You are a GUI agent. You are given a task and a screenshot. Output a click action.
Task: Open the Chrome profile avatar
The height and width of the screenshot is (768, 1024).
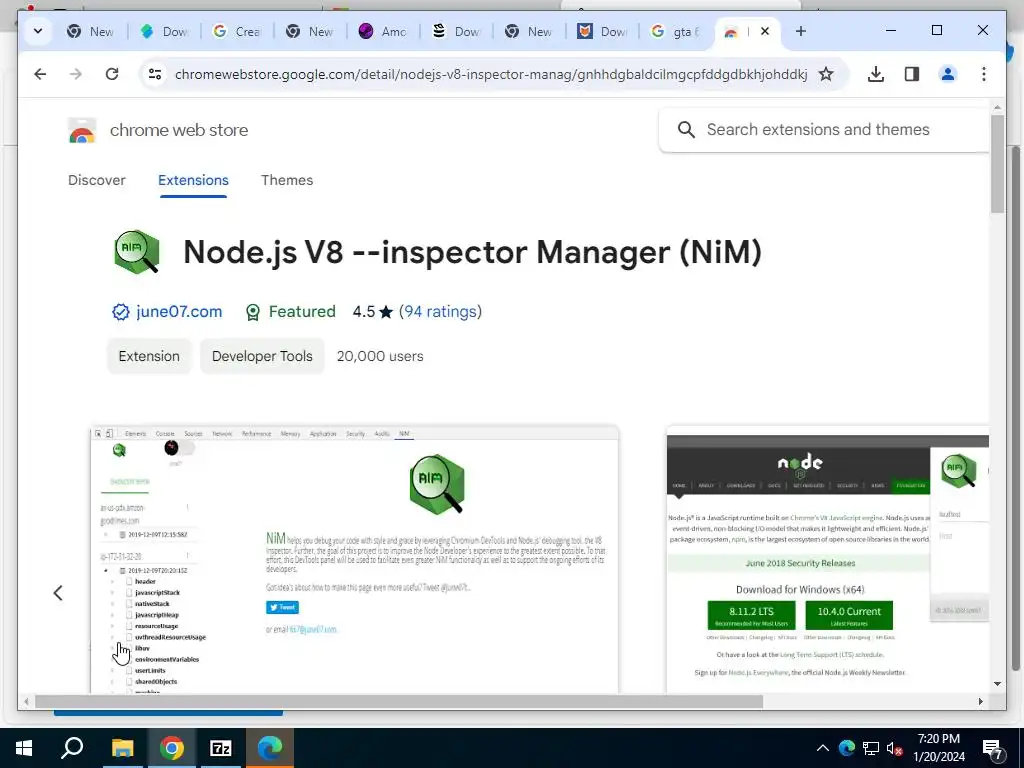pyautogui.click(x=948, y=74)
